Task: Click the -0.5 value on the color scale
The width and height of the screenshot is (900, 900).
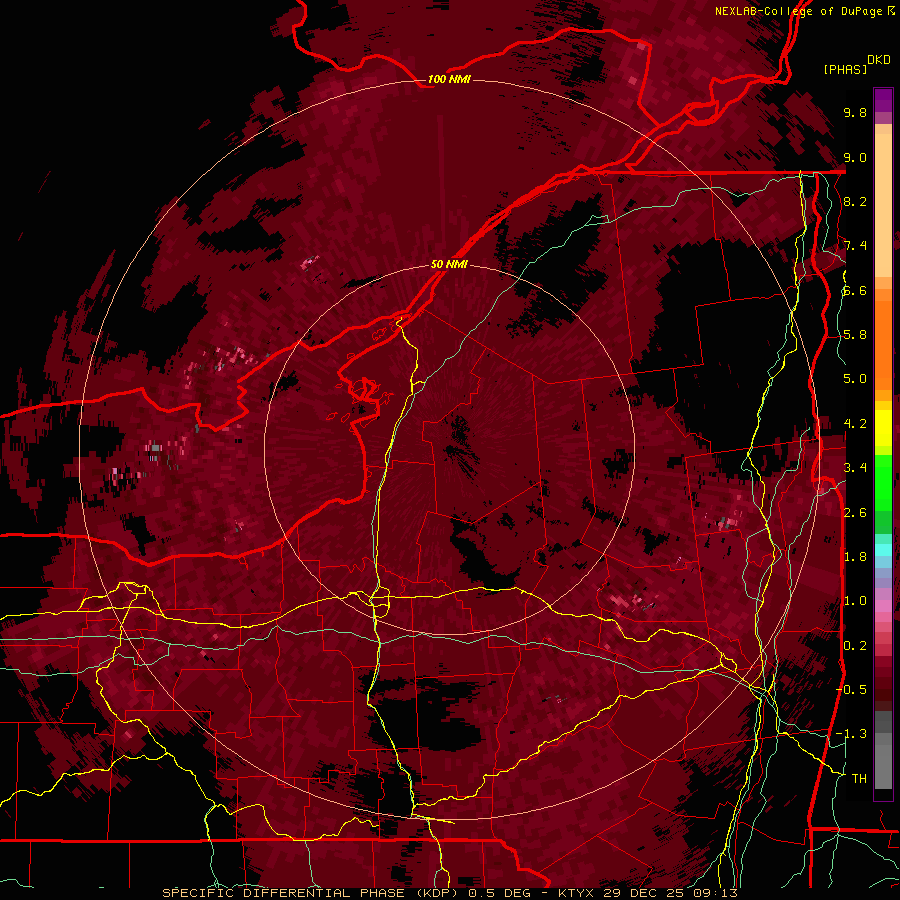Action: point(851,690)
